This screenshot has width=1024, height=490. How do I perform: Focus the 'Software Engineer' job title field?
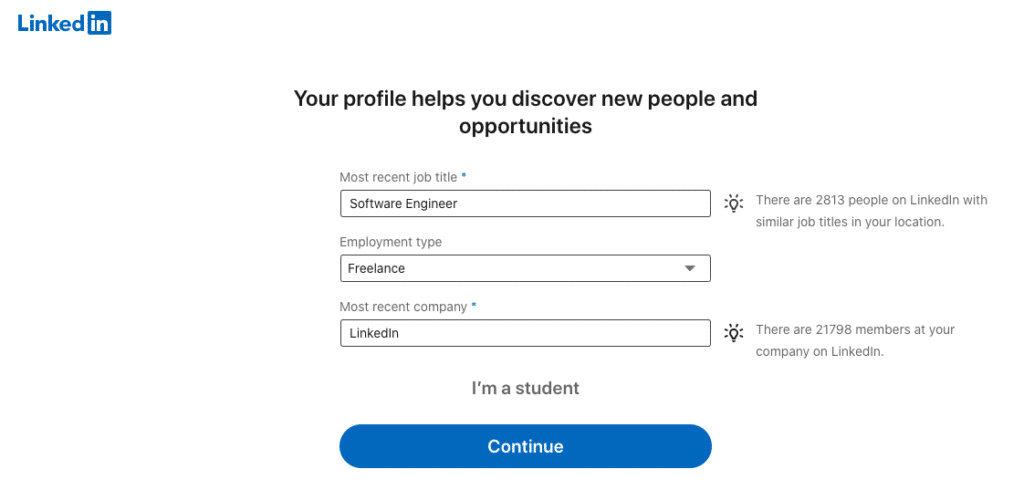coord(525,203)
